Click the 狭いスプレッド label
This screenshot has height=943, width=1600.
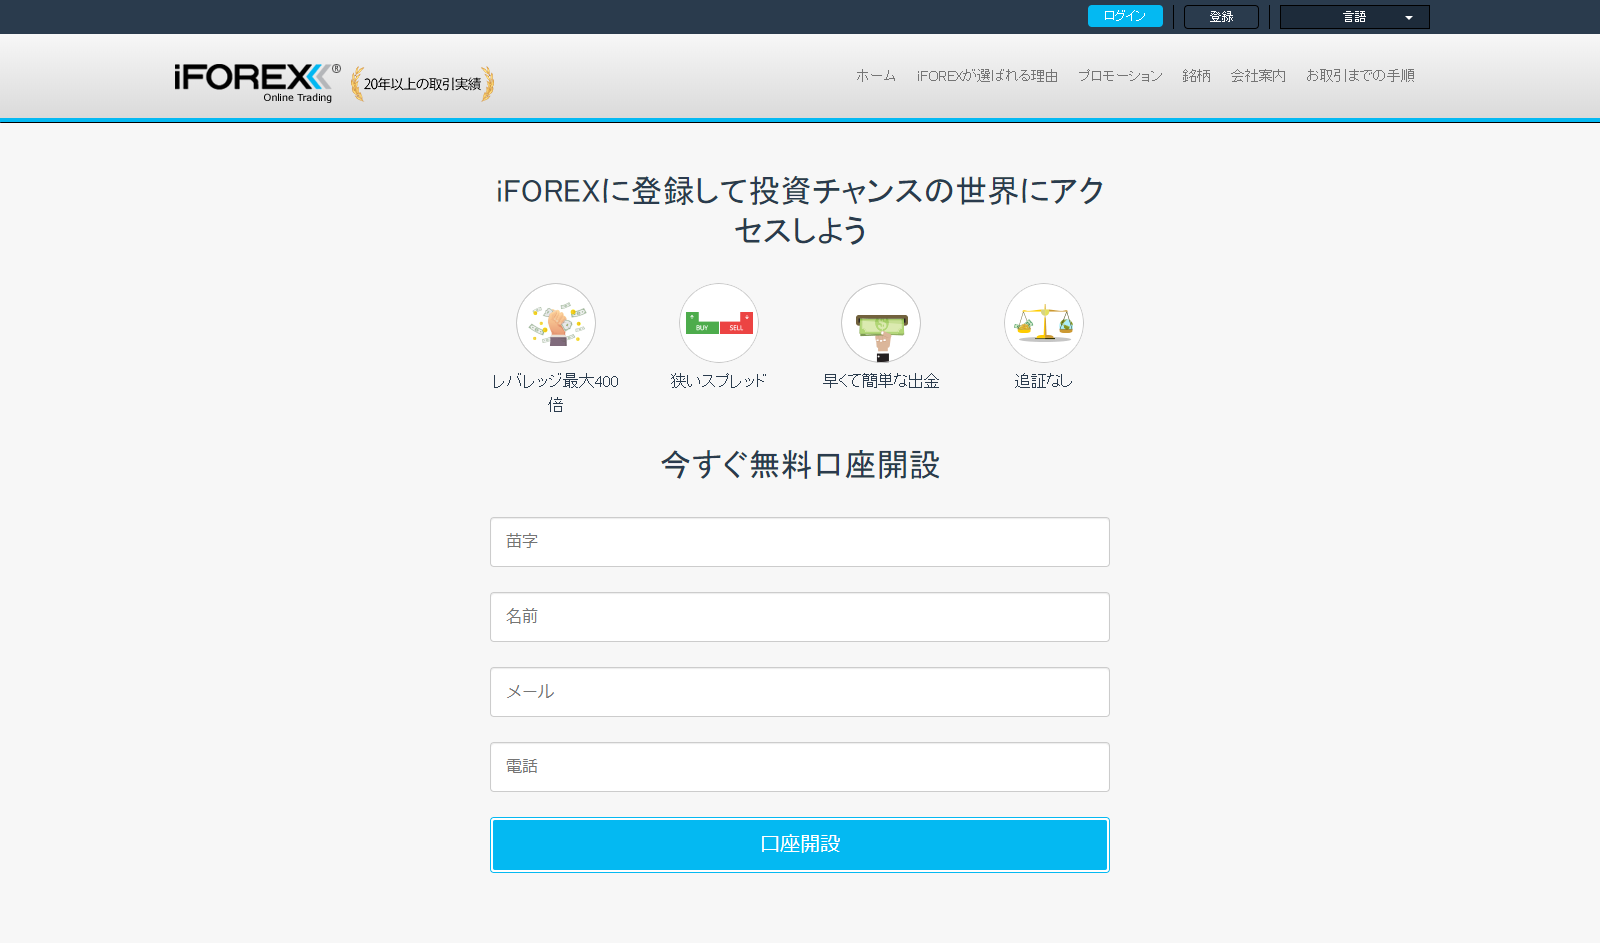(718, 381)
